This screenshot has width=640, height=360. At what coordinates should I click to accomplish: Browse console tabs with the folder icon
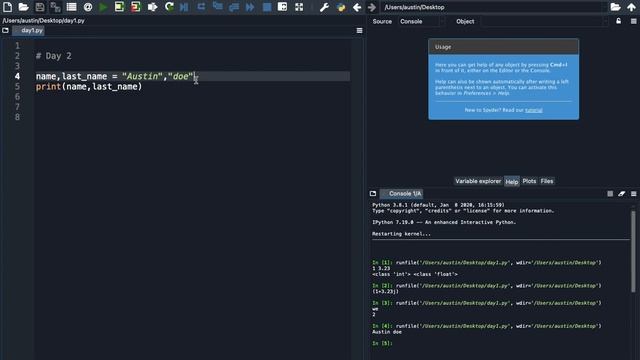[x=373, y=193]
